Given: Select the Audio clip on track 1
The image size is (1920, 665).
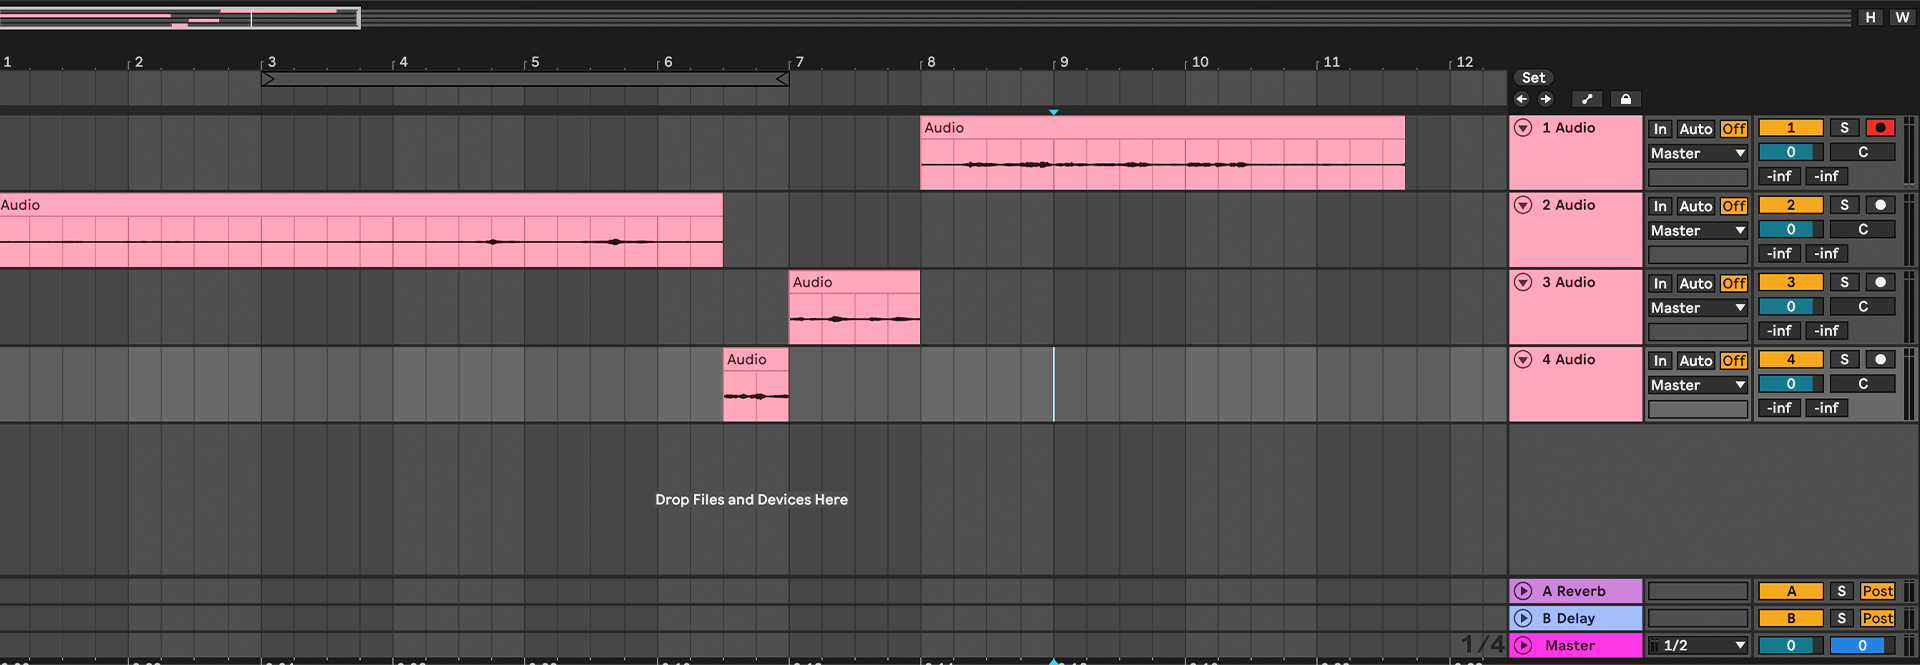Looking at the screenshot, I should [x=1162, y=153].
